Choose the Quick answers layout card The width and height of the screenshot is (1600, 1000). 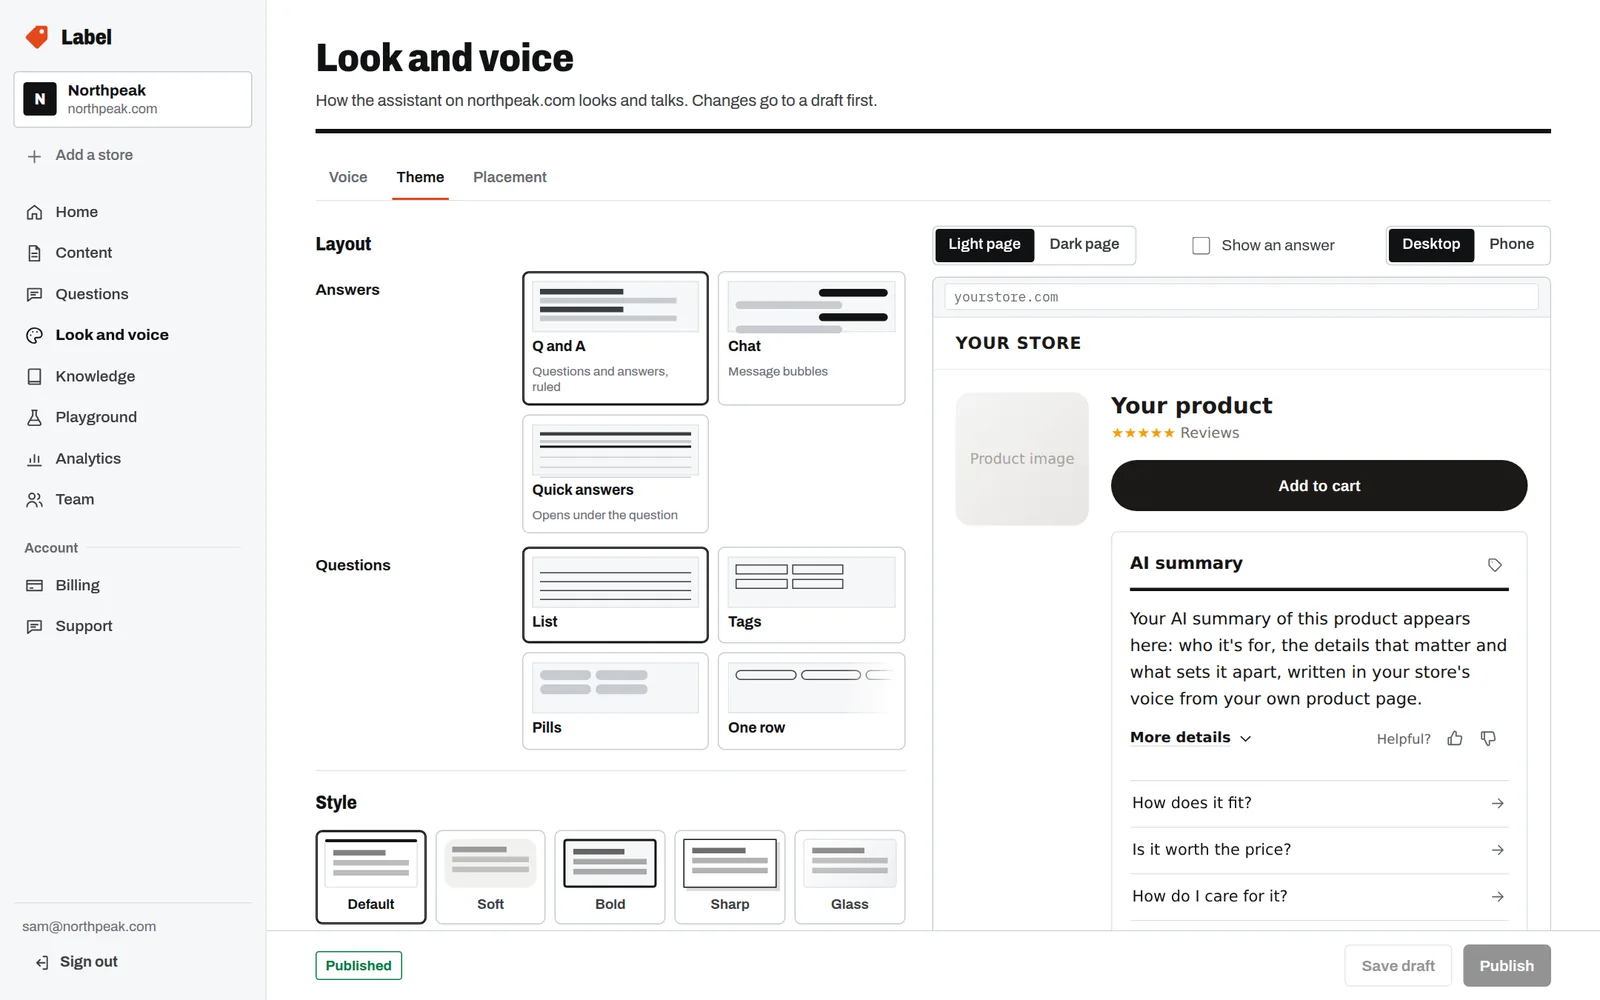coord(615,474)
